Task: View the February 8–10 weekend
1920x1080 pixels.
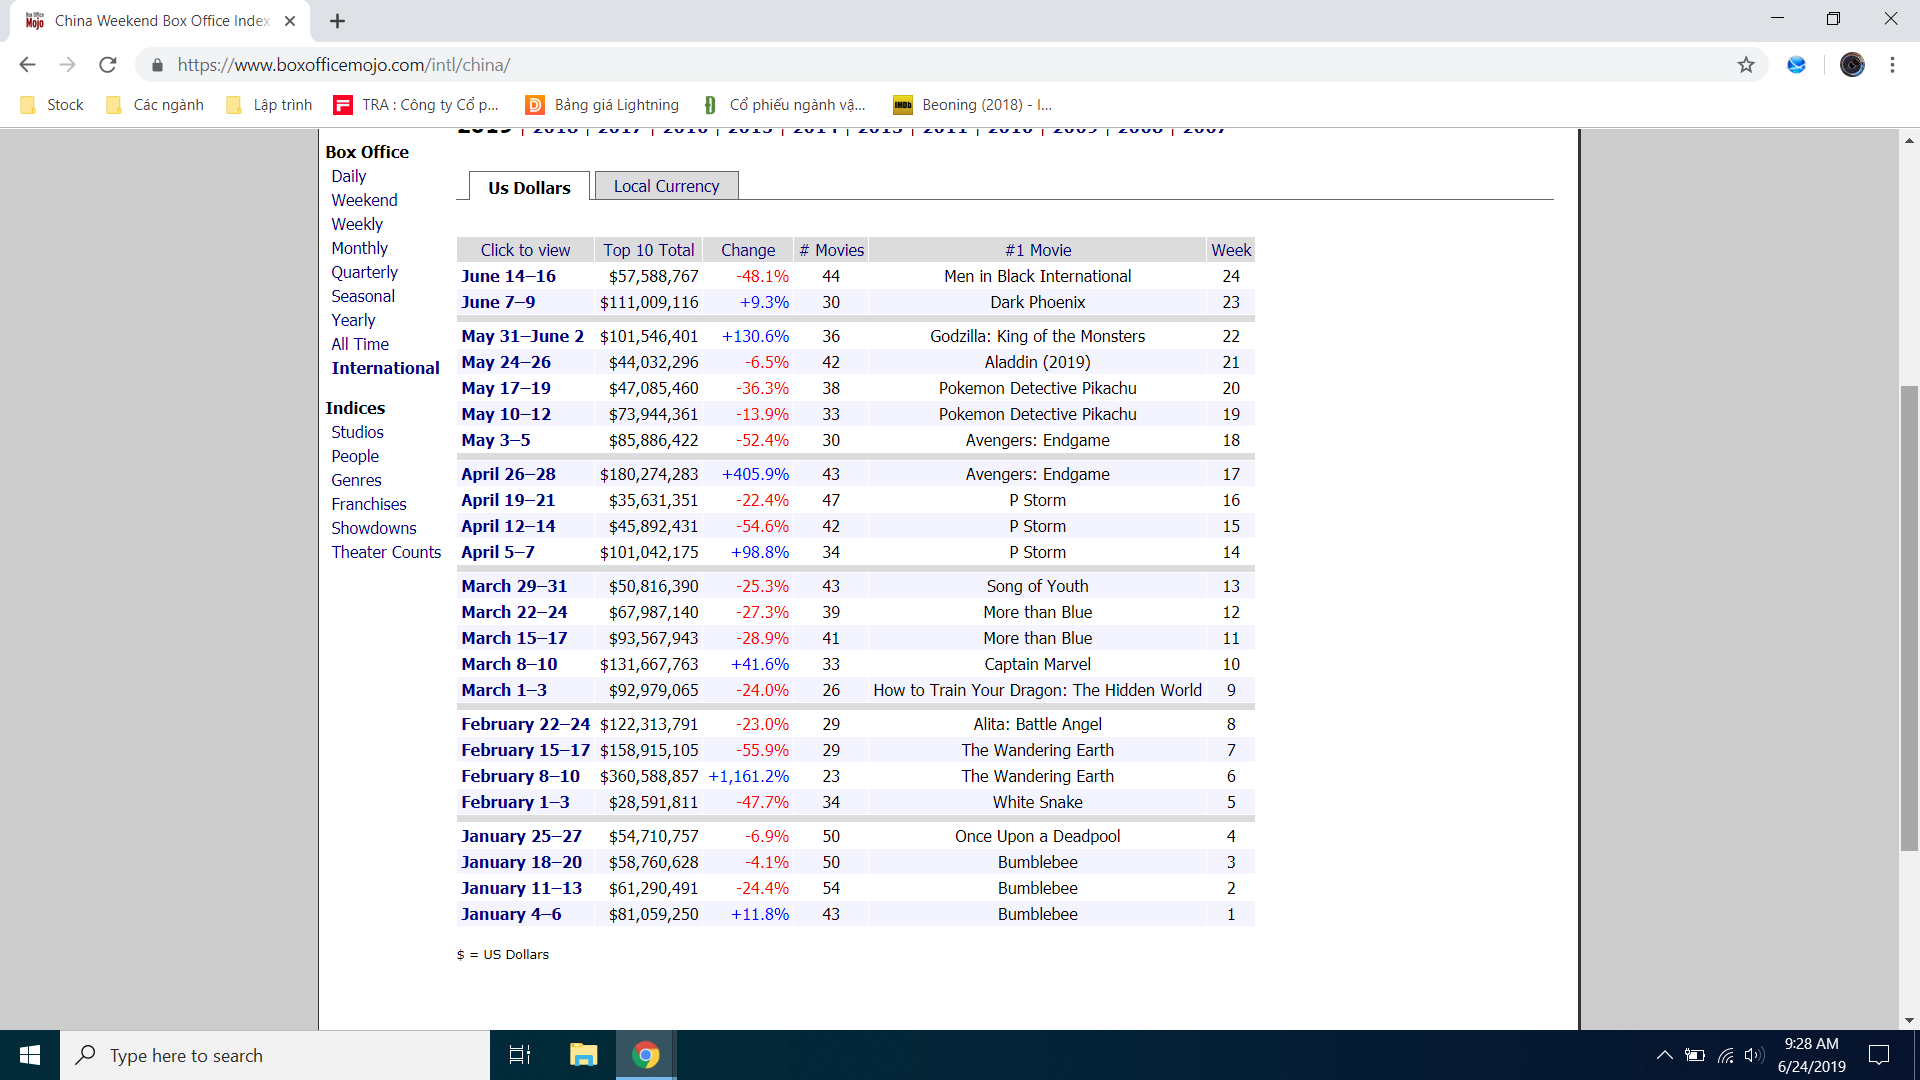Action: [520, 776]
